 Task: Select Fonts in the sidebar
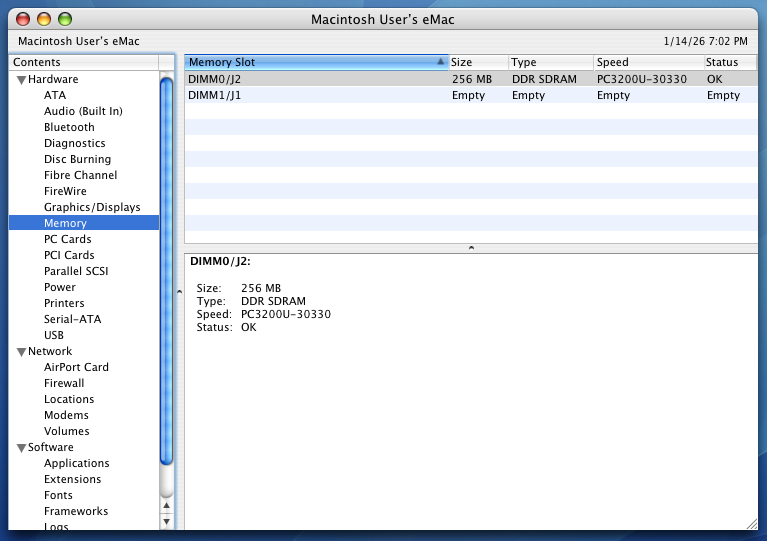click(x=58, y=496)
